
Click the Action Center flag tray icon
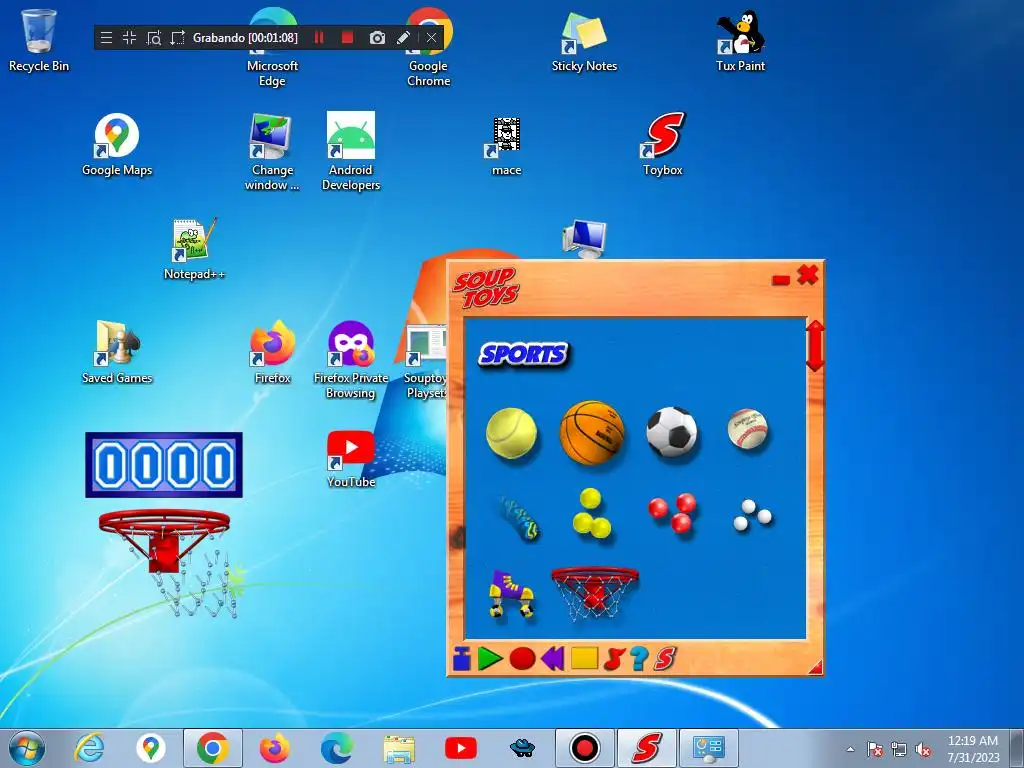[x=874, y=749]
